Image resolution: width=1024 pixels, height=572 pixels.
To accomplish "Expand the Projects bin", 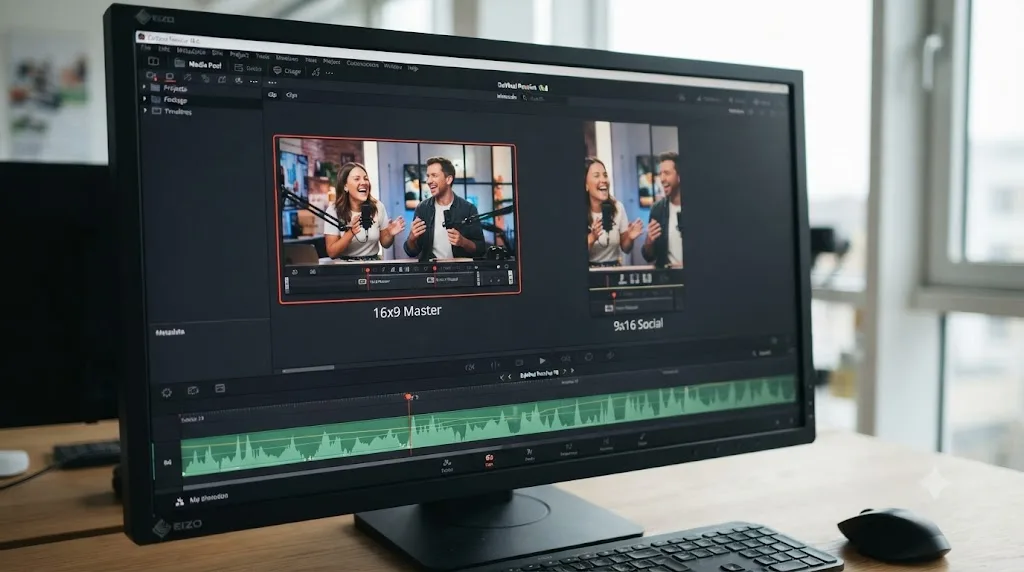I will 144,86.
